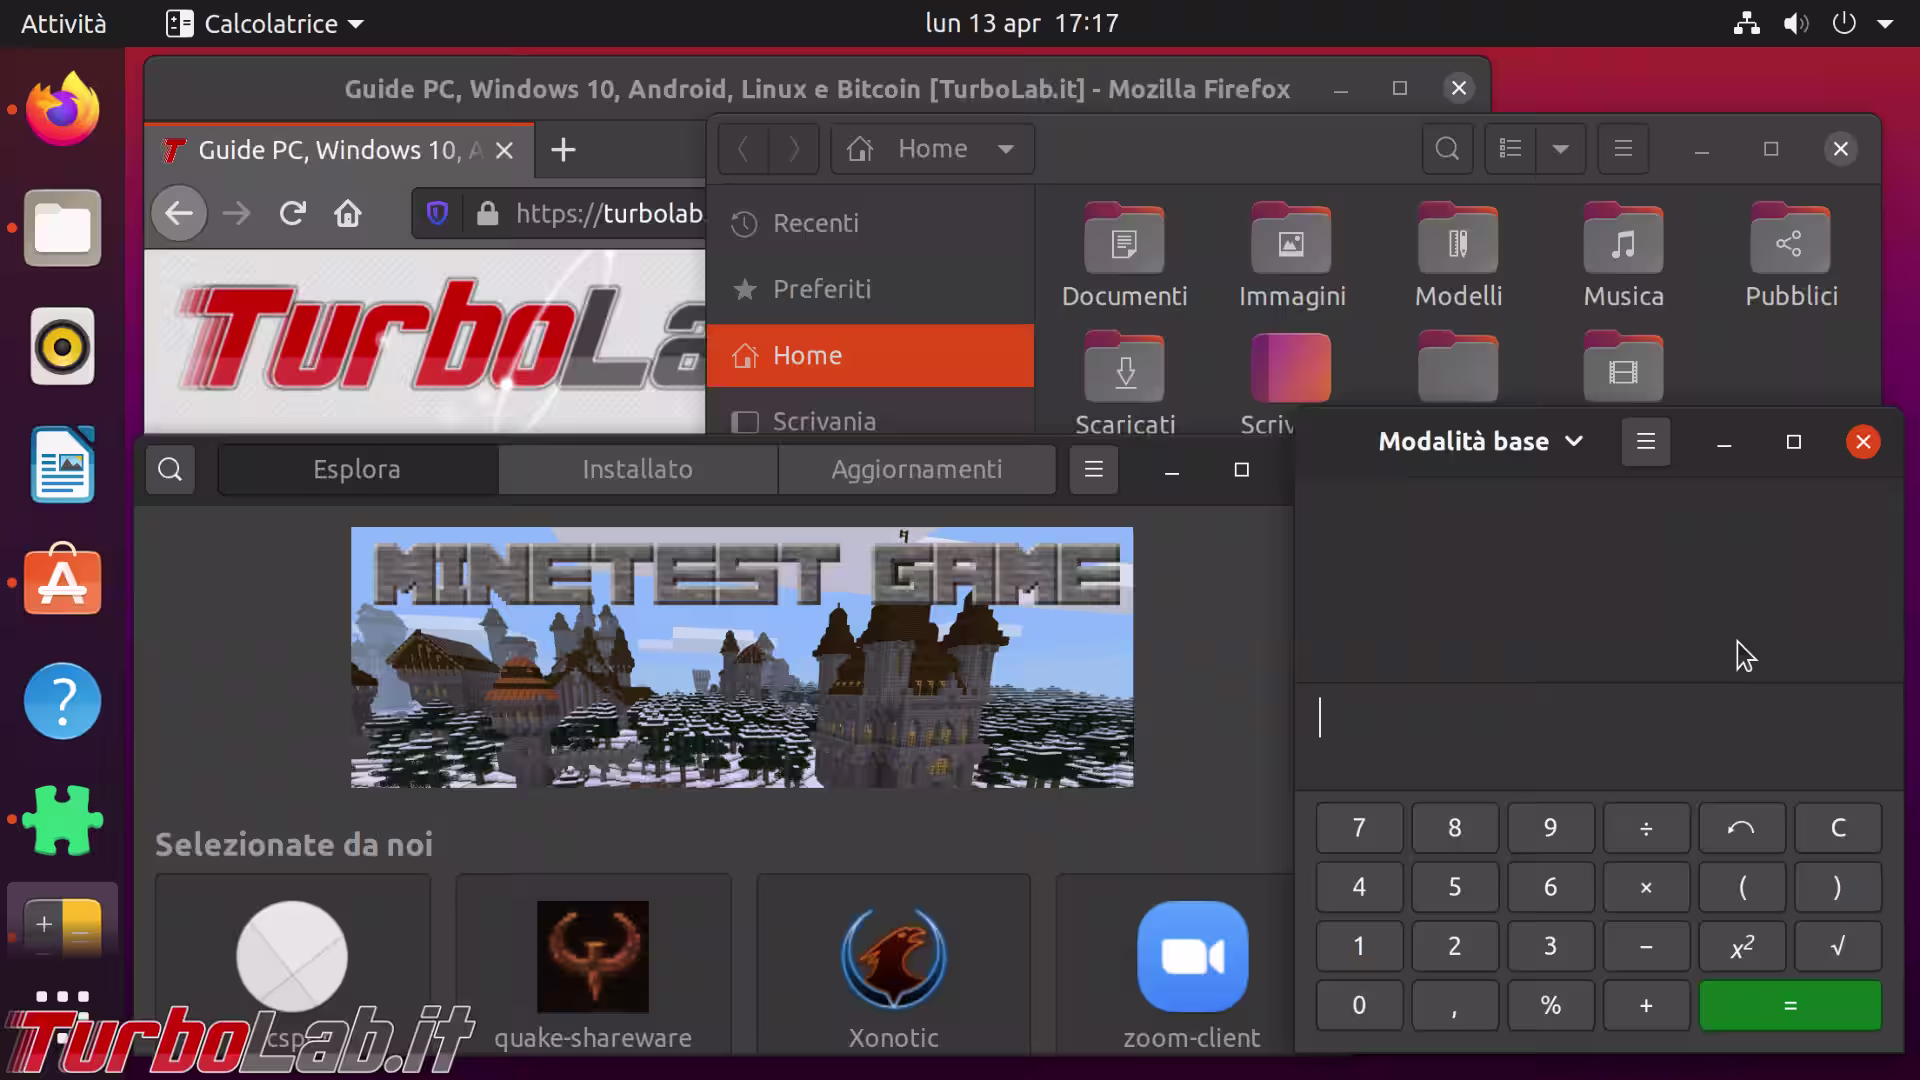
Task: Open the Calcolatrice app menu in top bar
Action: [264, 23]
